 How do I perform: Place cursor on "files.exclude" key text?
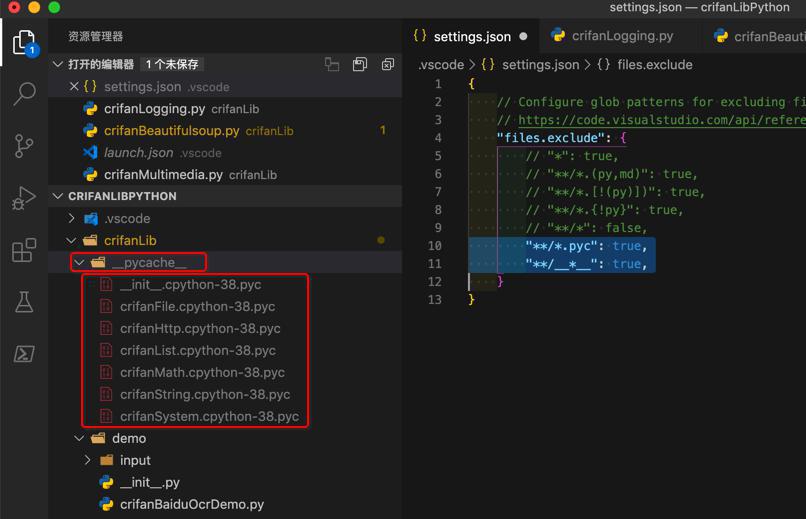(552, 138)
